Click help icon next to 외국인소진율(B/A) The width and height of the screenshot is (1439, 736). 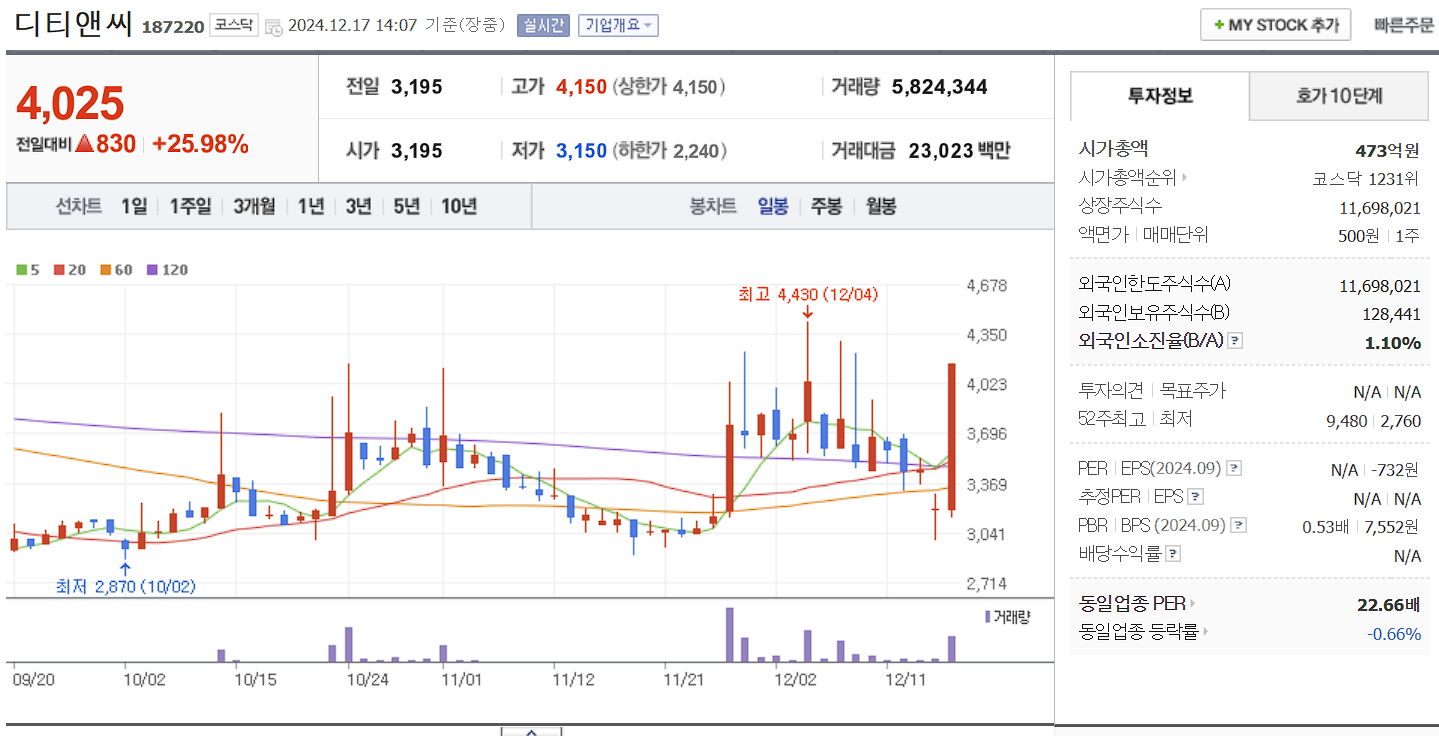[1235, 340]
